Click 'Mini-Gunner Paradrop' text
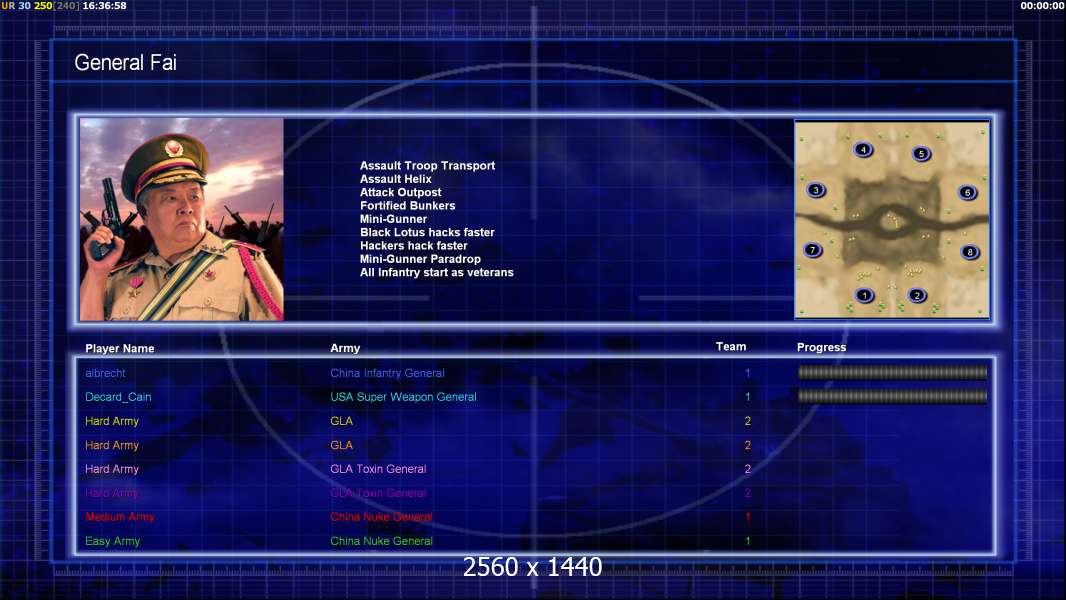This screenshot has height=600, width=1066. tap(420, 259)
